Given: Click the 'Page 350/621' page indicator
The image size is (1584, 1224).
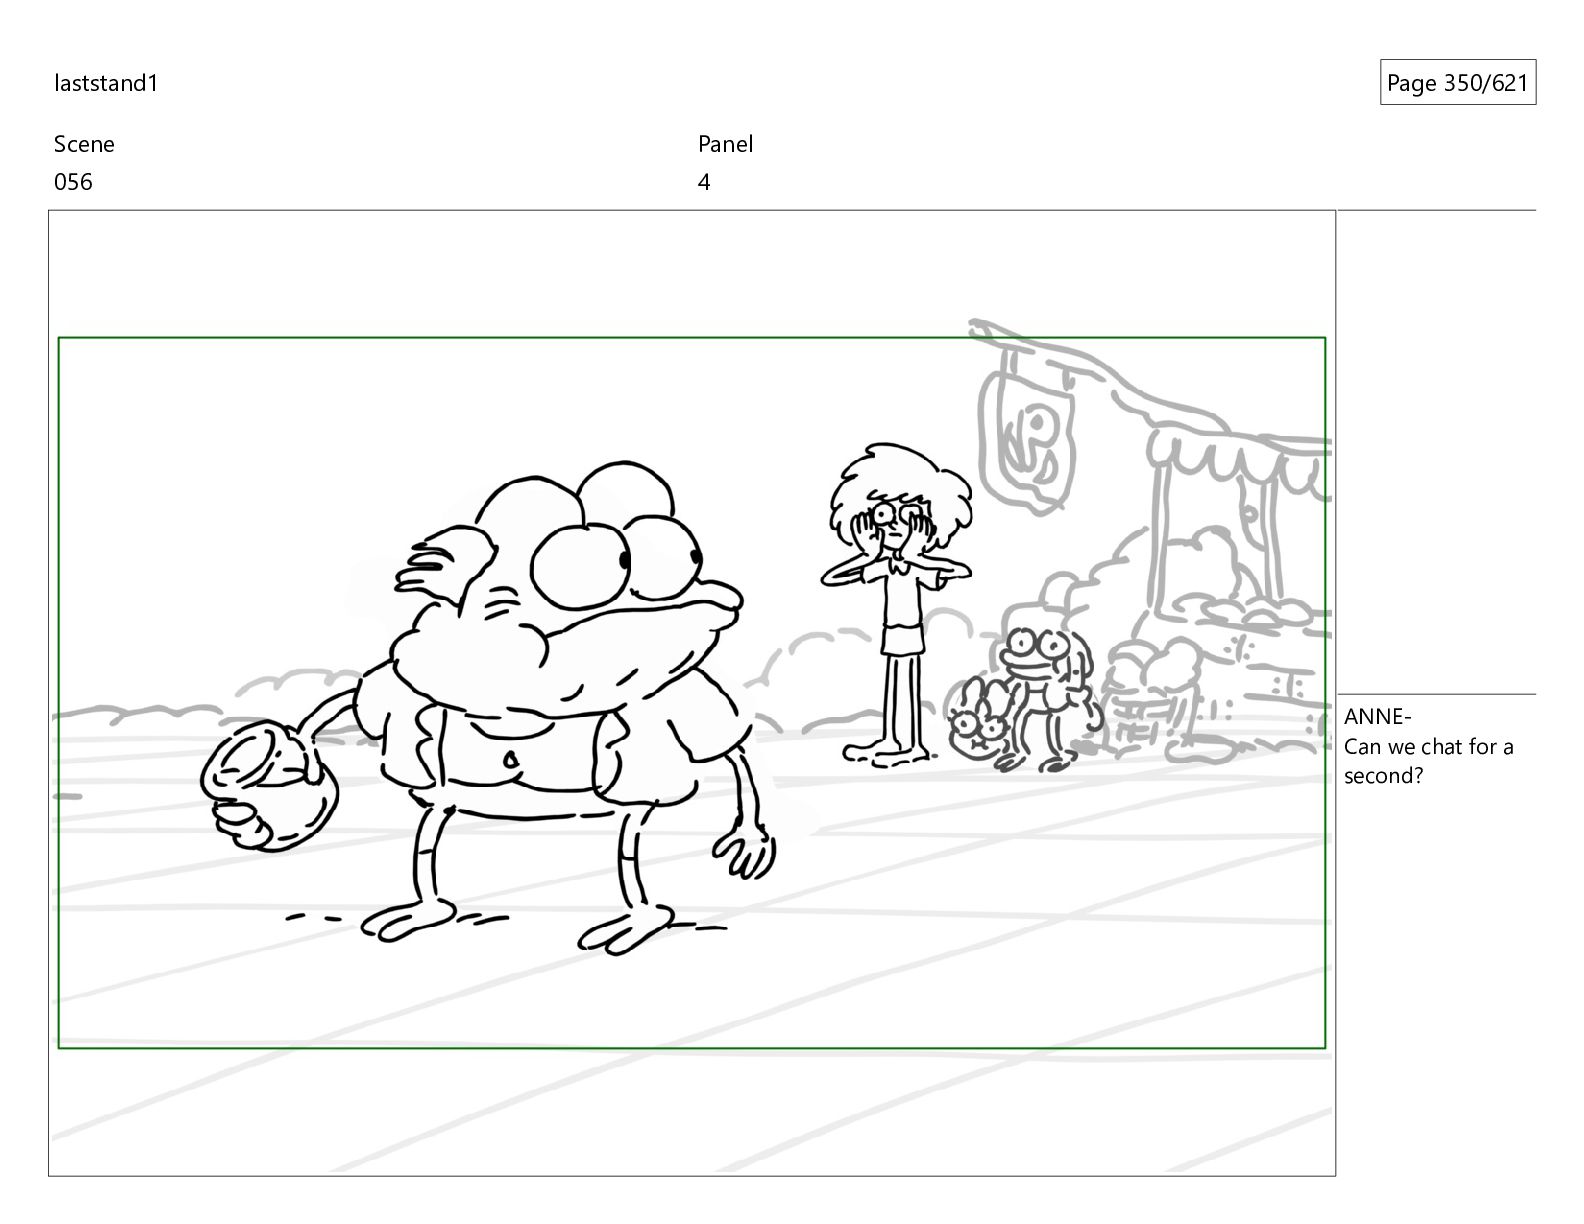Looking at the screenshot, I should (1457, 83).
